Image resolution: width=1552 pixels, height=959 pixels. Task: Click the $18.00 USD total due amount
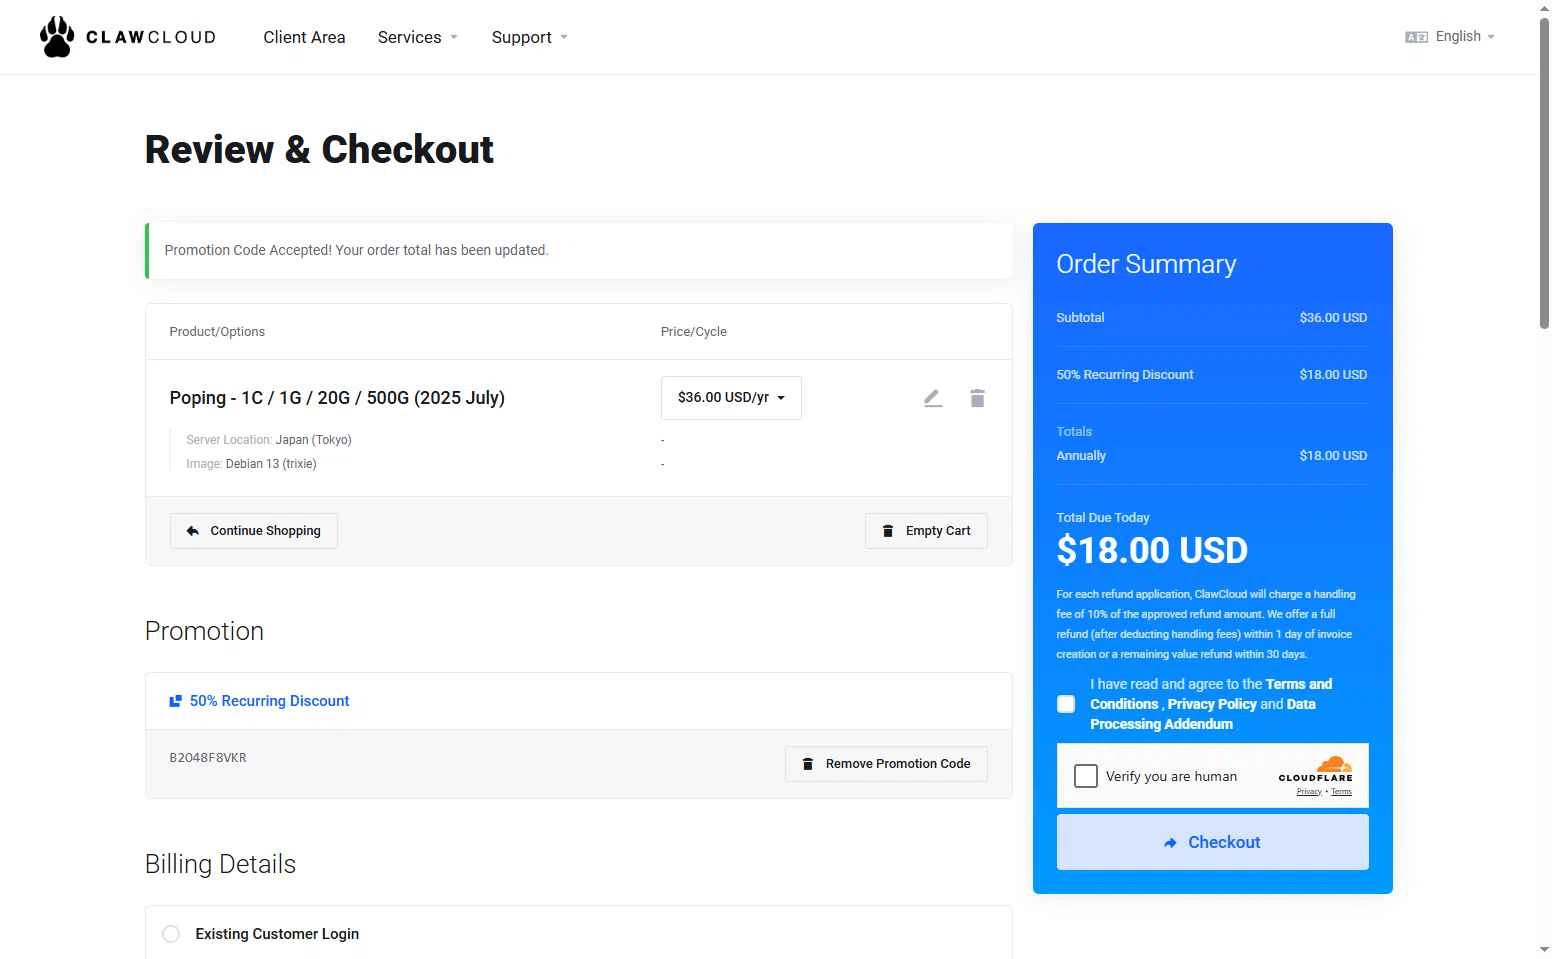coord(1152,550)
